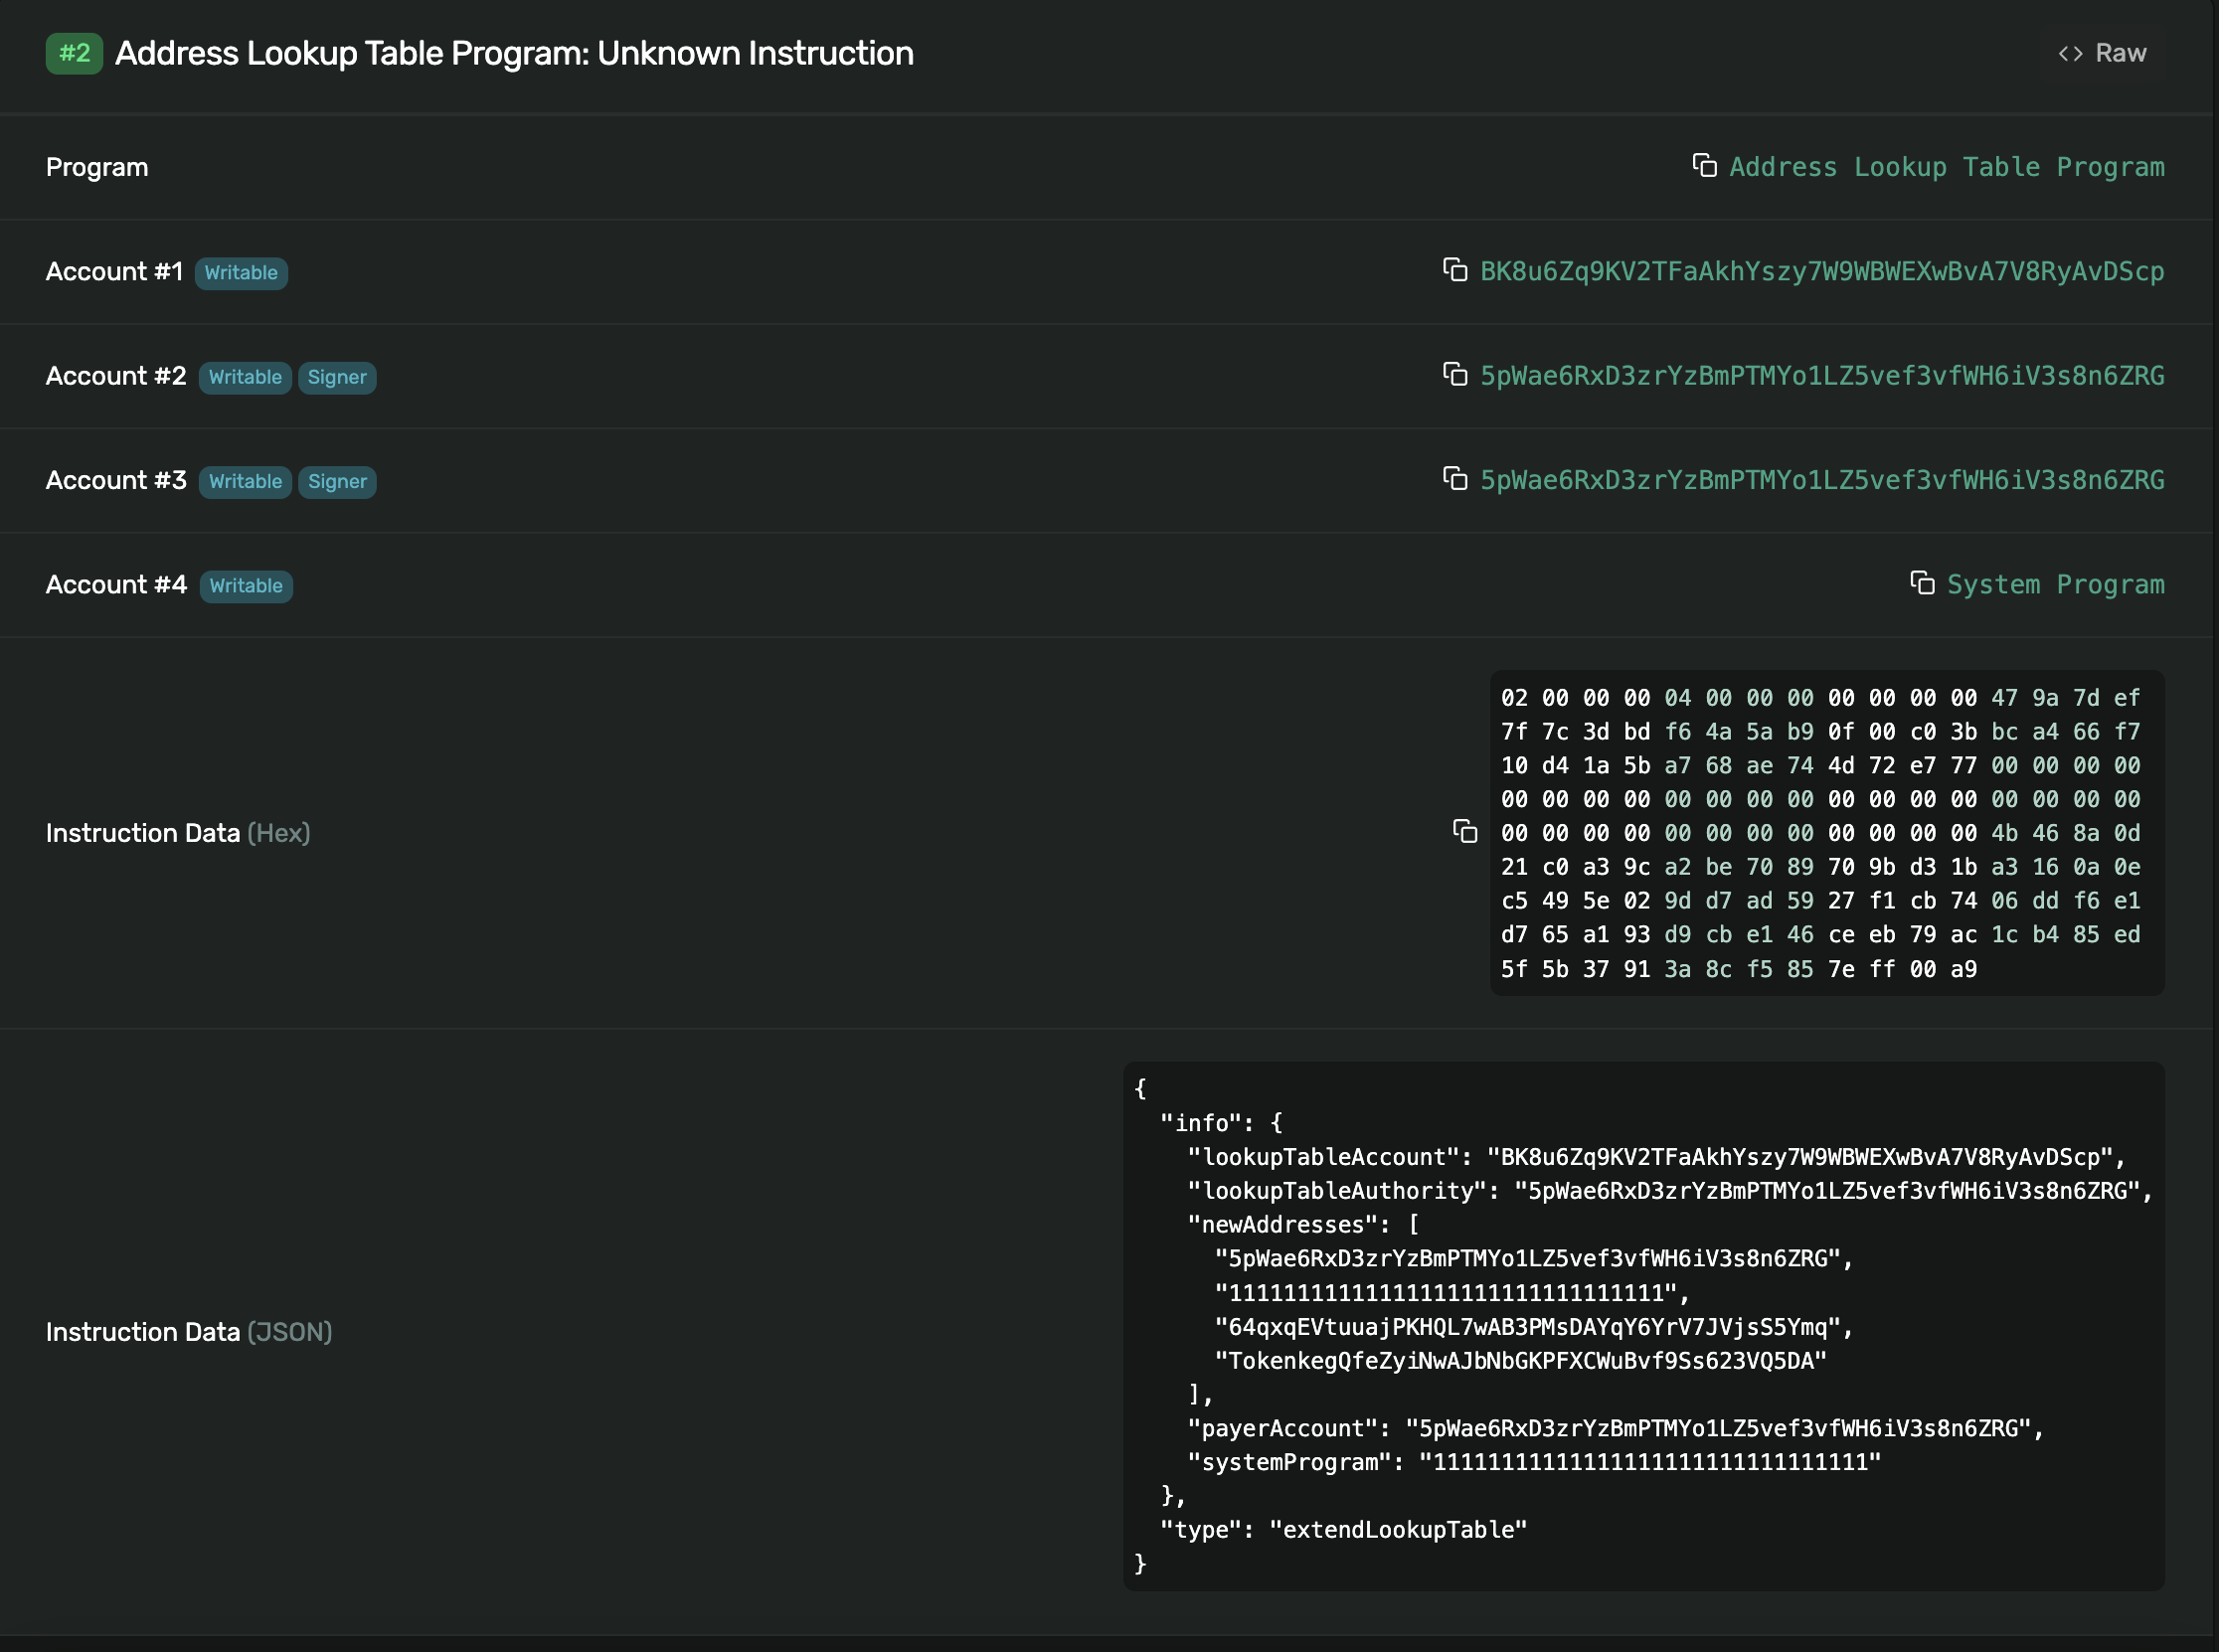Click Account #2 Signer badge
Screen dimensions: 2219x1652
tap(337, 377)
